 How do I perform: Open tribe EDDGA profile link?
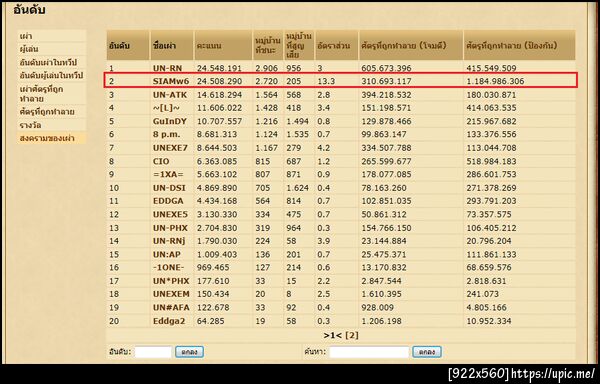pos(168,201)
